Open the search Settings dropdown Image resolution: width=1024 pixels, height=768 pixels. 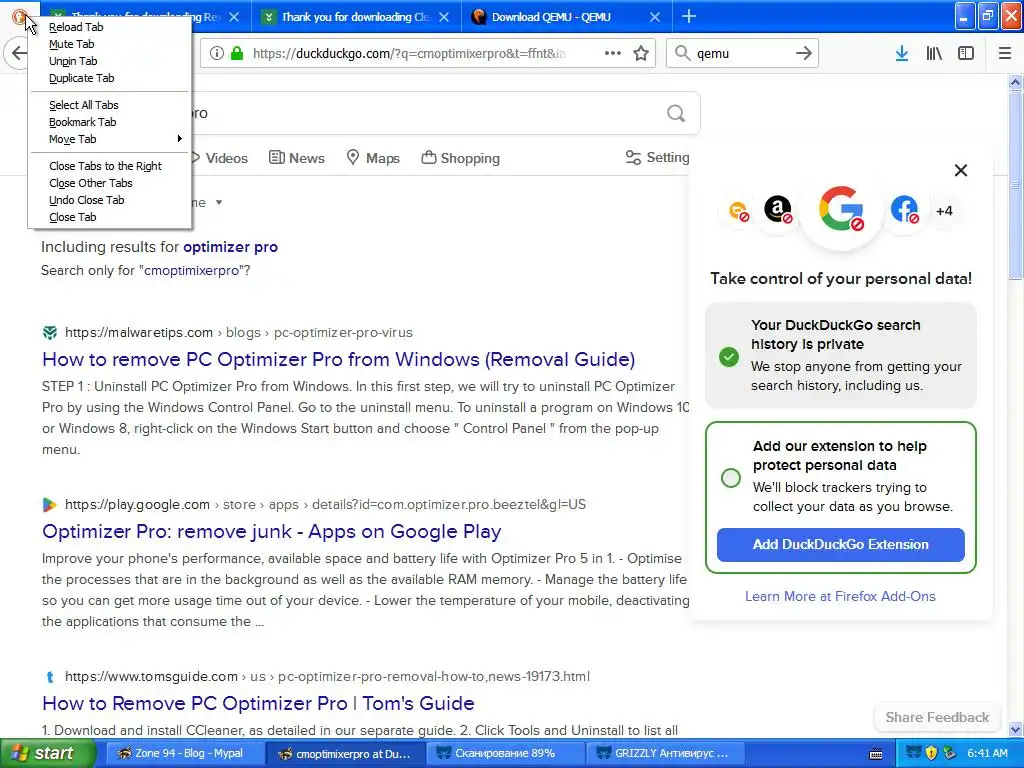click(x=657, y=157)
